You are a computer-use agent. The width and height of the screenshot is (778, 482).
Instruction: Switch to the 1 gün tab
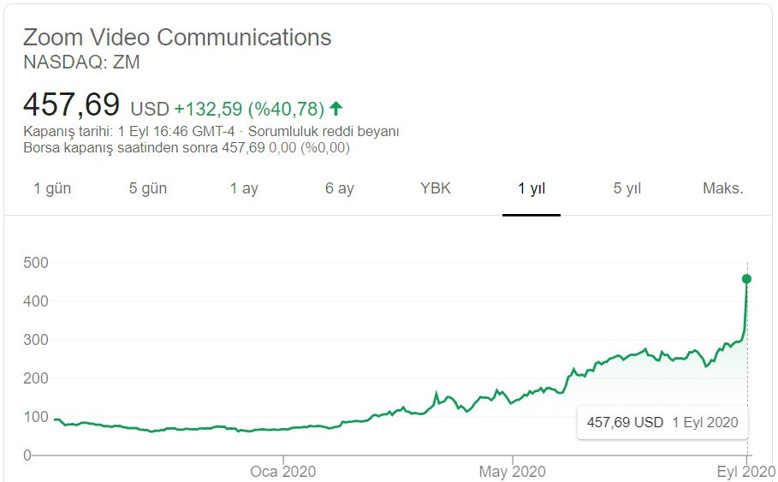point(52,189)
